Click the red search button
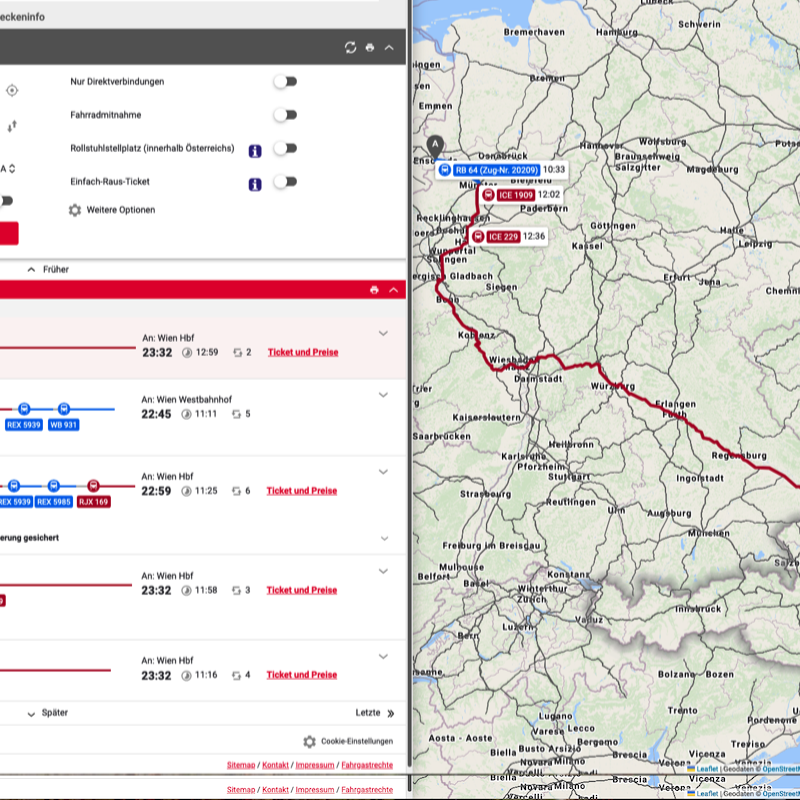Image resolution: width=800 pixels, height=800 pixels. click(8, 233)
